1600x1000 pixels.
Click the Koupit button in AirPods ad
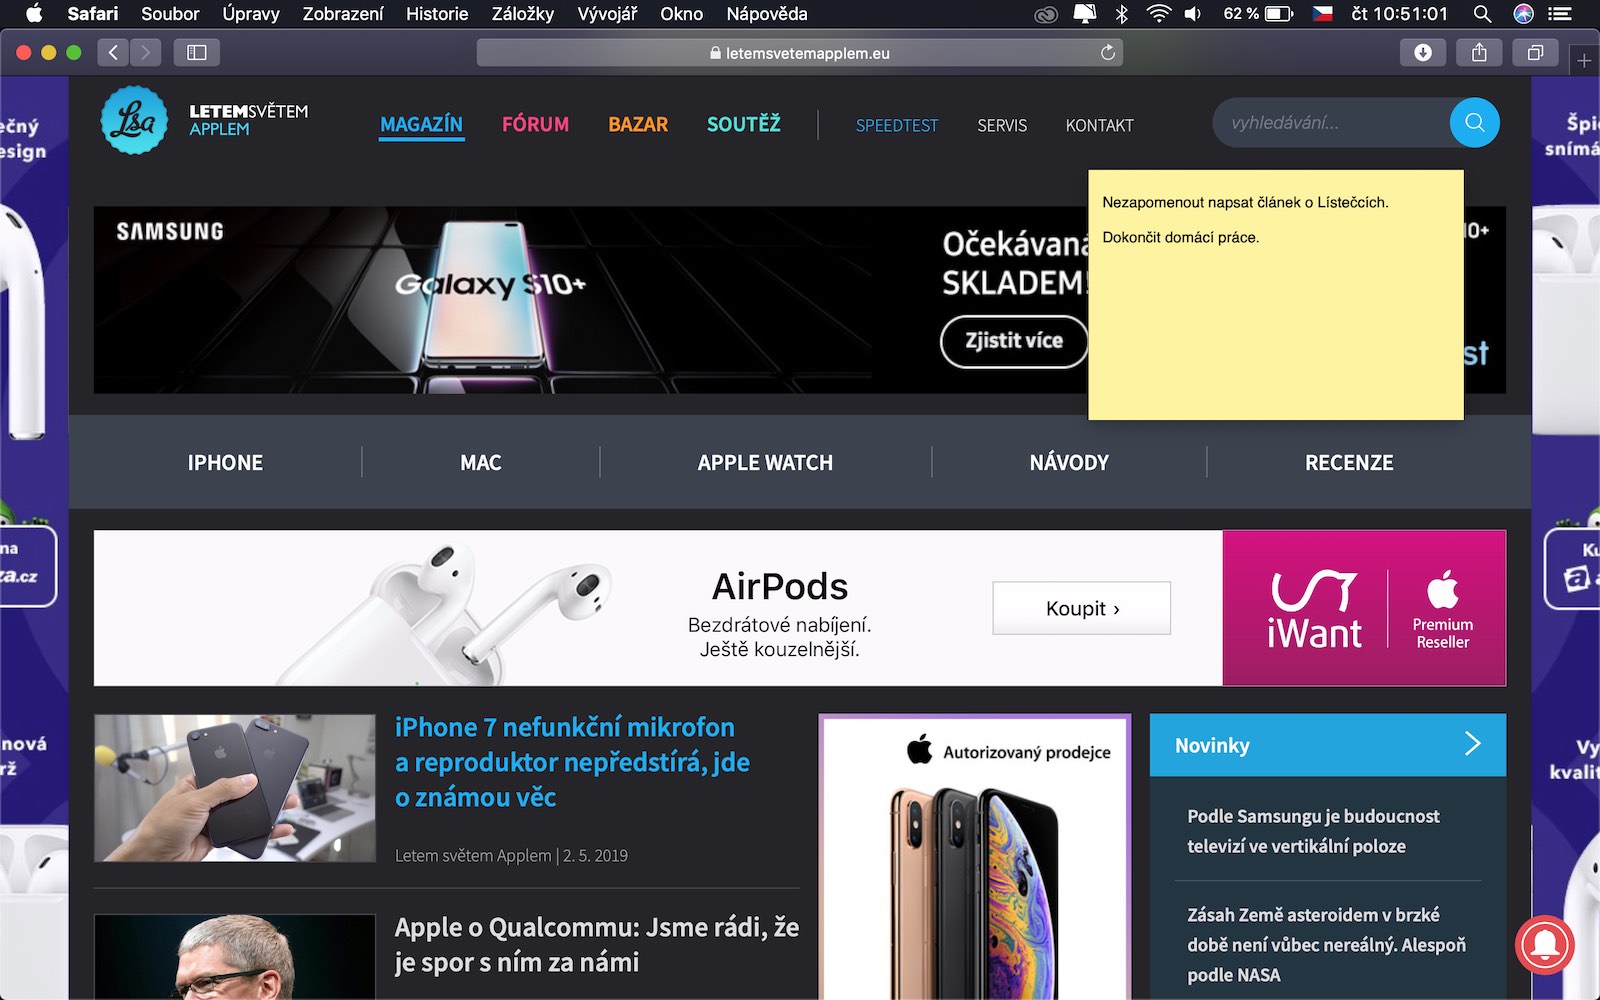pos(1082,608)
